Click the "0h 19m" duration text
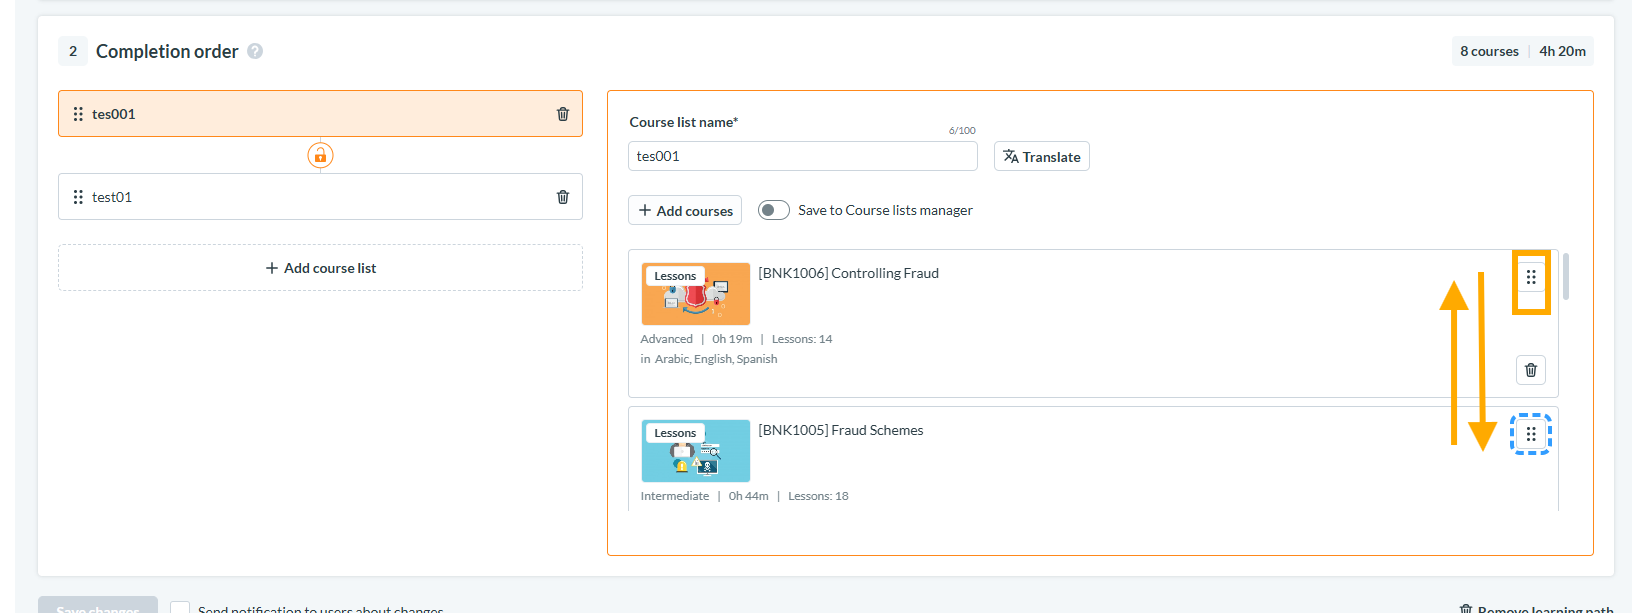 pos(732,339)
